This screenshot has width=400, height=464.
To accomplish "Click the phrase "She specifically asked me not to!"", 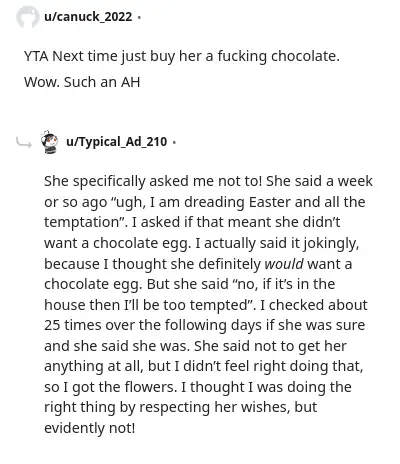I will pos(153,181).
